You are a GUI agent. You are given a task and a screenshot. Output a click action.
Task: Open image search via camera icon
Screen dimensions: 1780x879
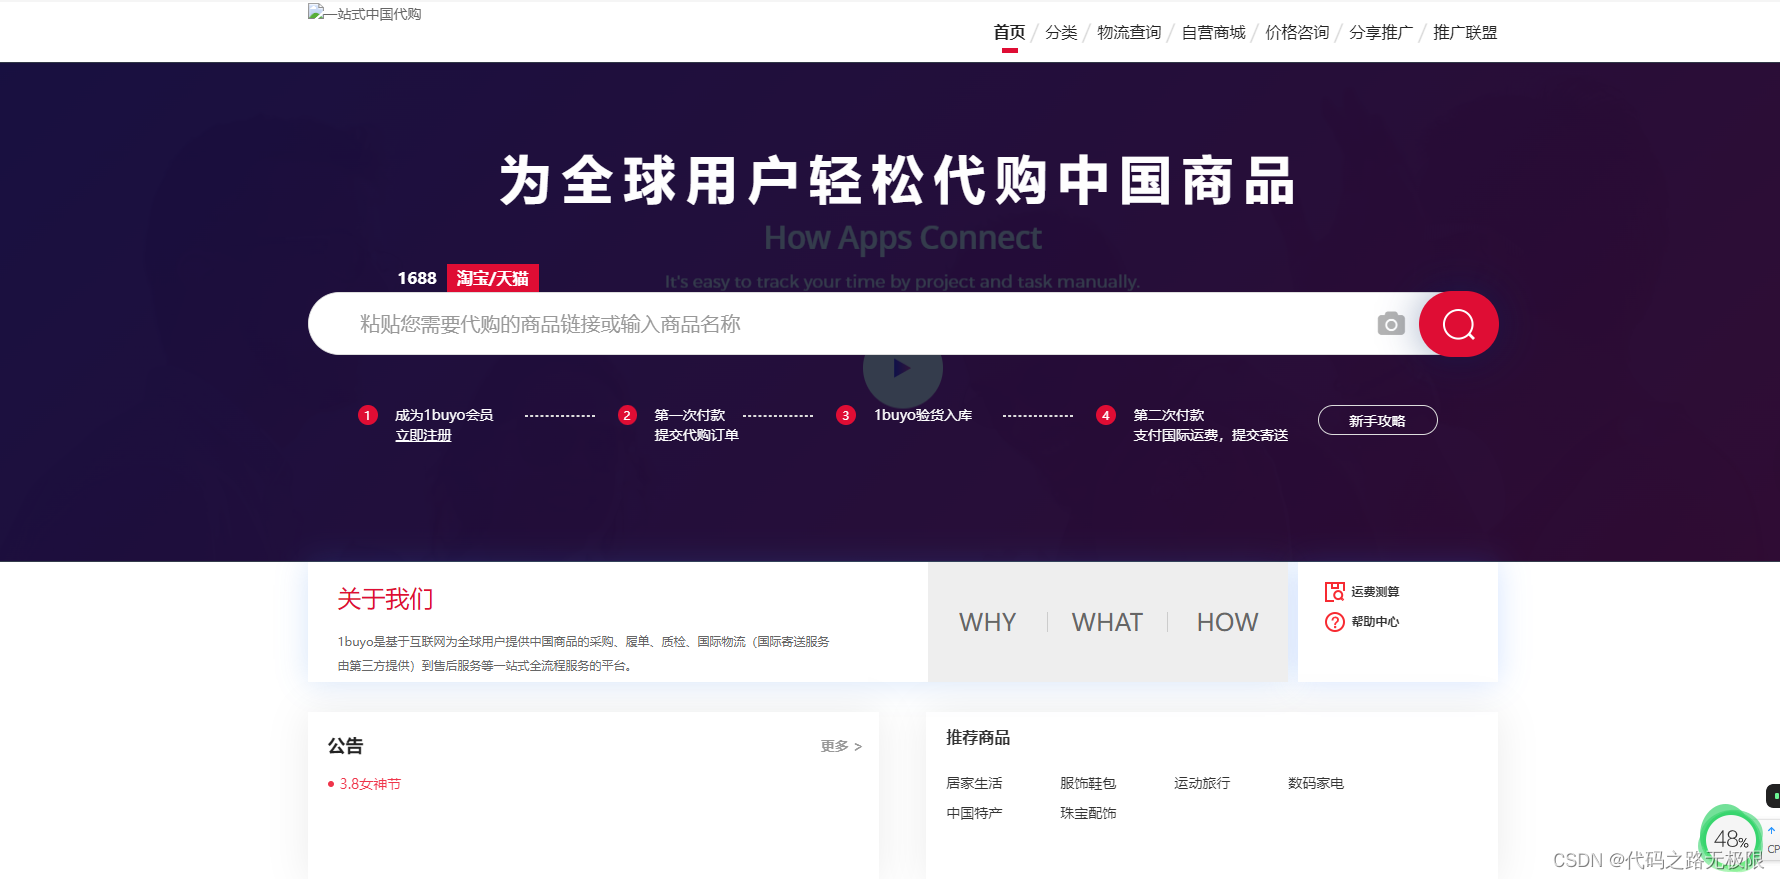(1391, 324)
